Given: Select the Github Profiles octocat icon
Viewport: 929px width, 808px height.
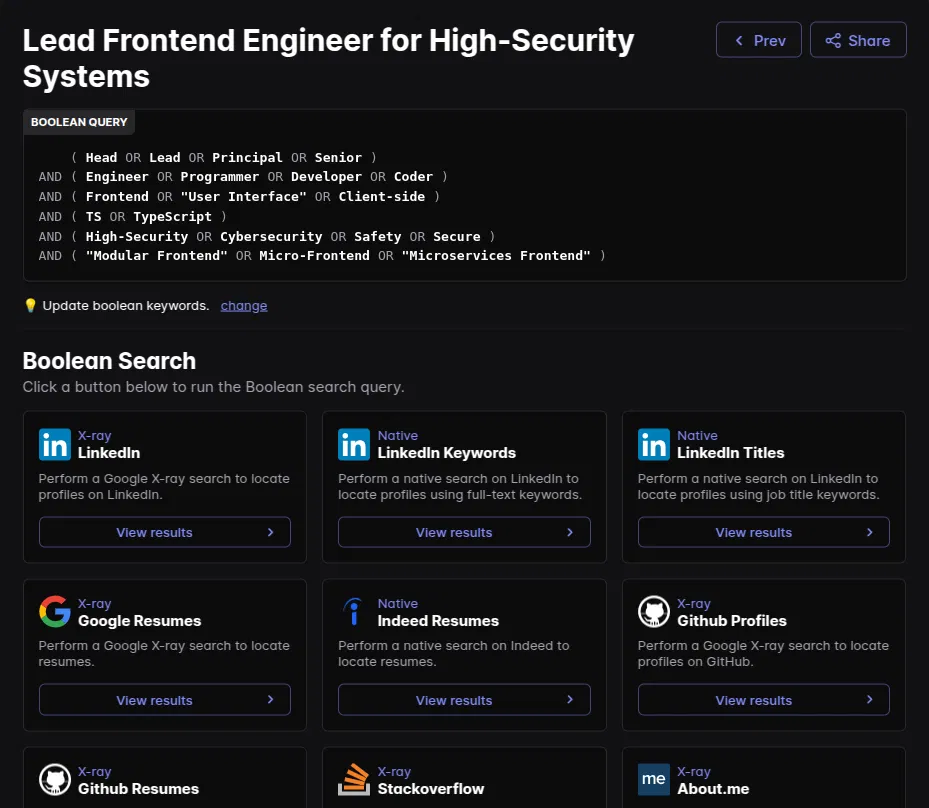Looking at the screenshot, I should (653, 612).
